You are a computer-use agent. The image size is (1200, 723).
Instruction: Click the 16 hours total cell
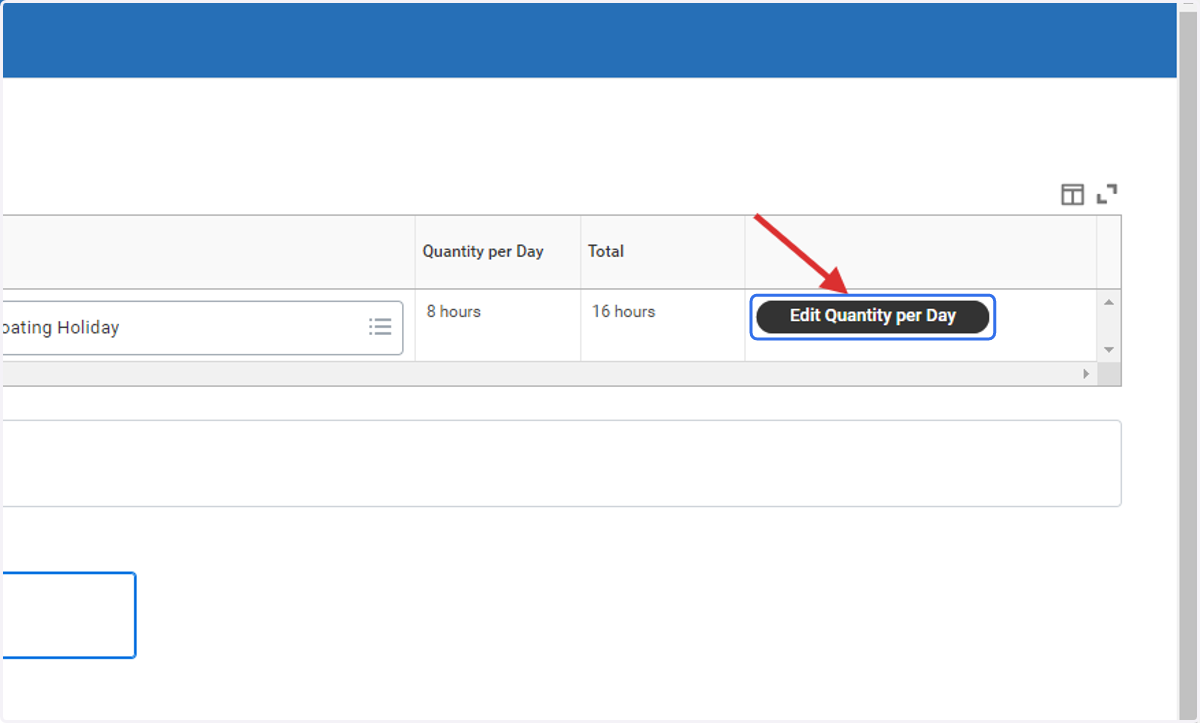(663, 325)
